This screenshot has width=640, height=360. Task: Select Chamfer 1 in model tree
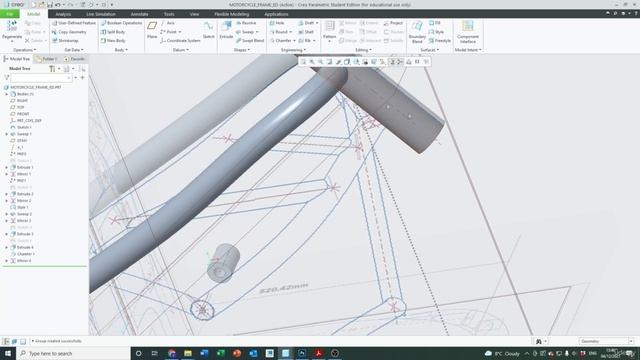[x=25, y=254]
